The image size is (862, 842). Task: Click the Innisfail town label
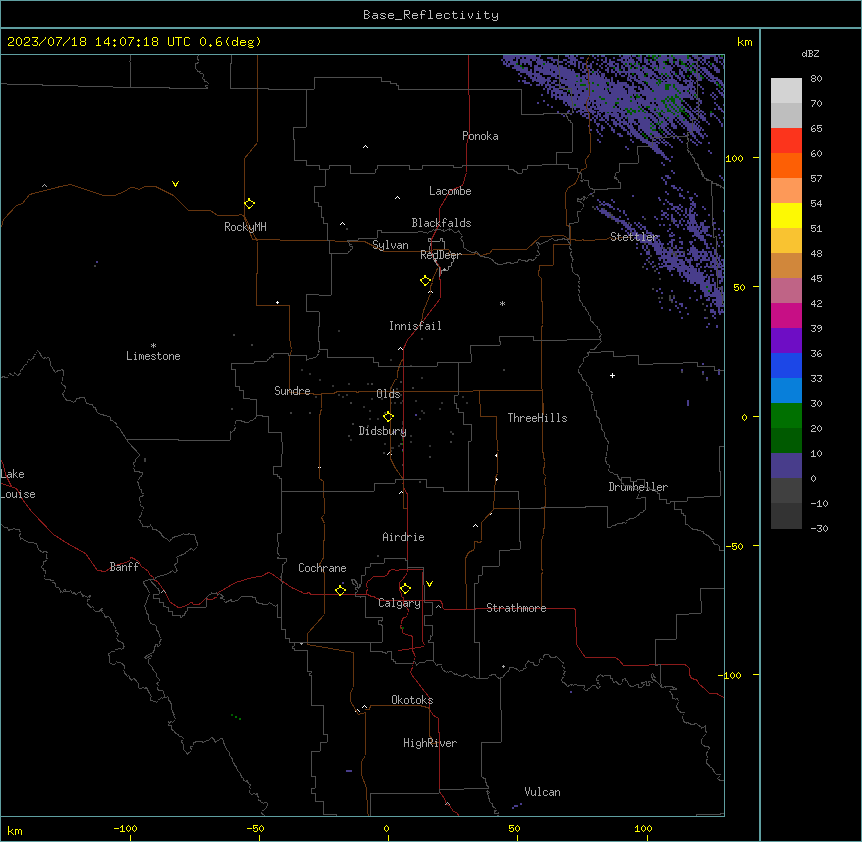[x=415, y=326]
